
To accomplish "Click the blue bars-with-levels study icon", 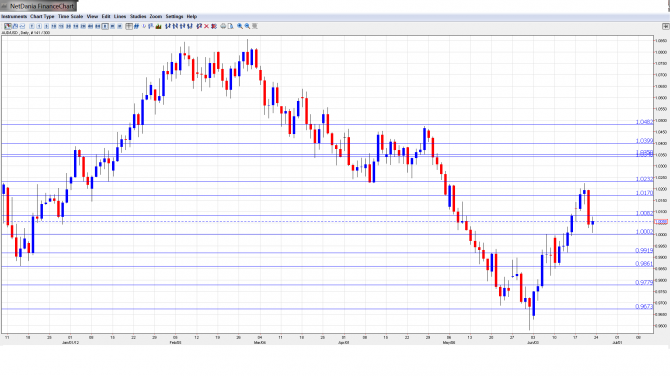I will click(x=150, y=26).
